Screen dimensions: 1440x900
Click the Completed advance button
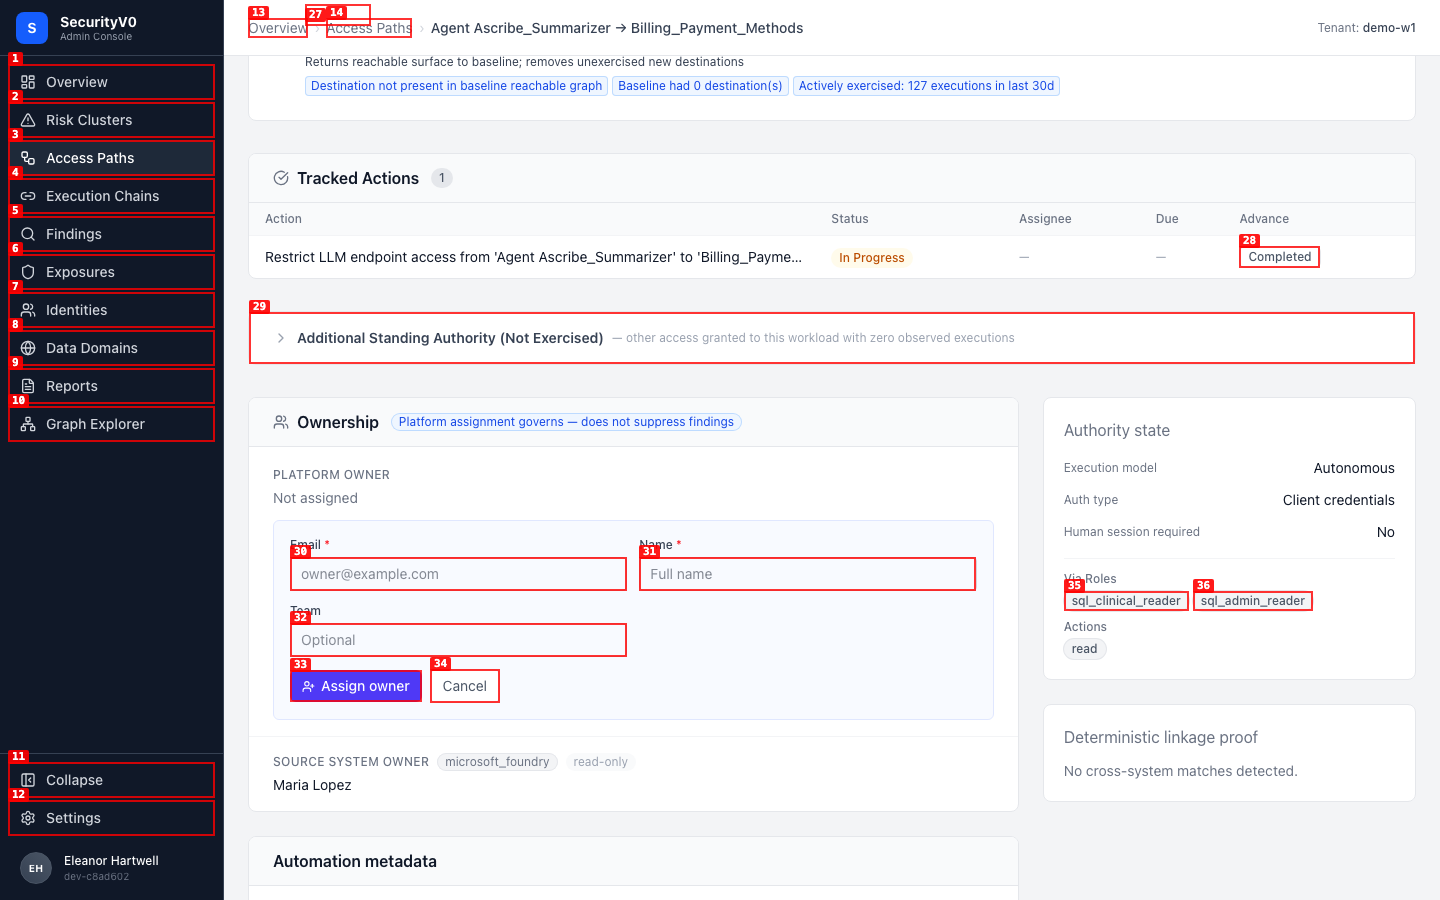click(x=1279, y=257)
